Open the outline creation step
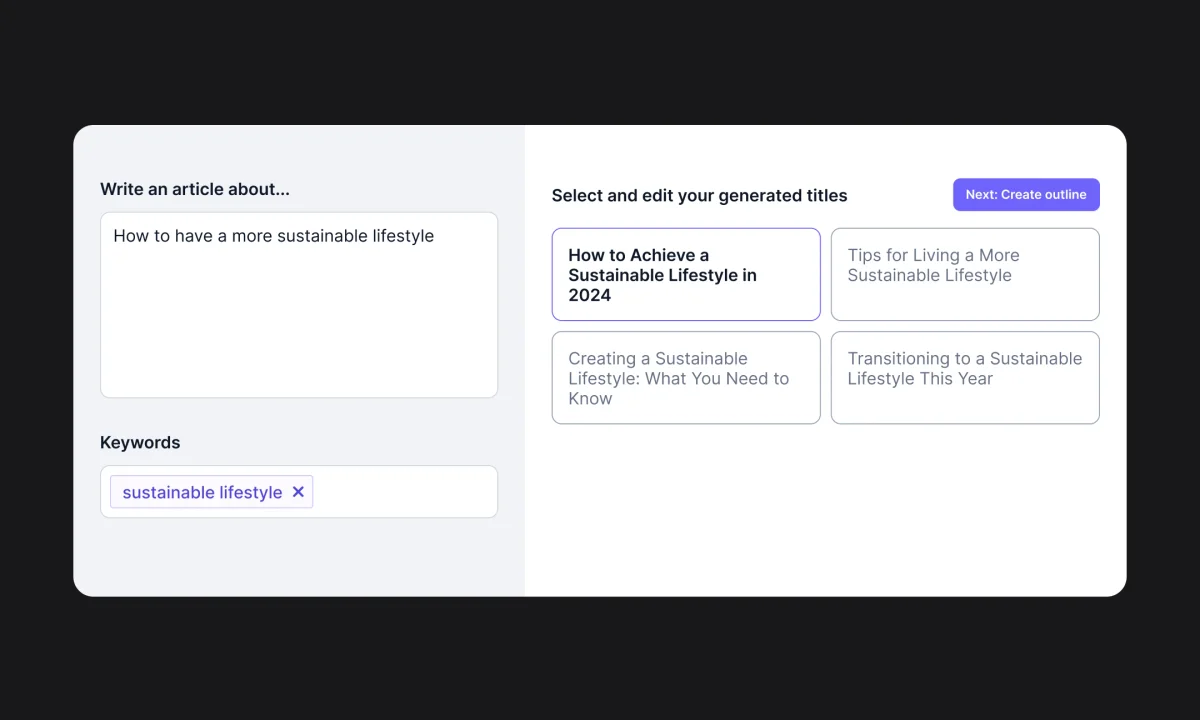1200x720 pixels. coord(1026,194)
